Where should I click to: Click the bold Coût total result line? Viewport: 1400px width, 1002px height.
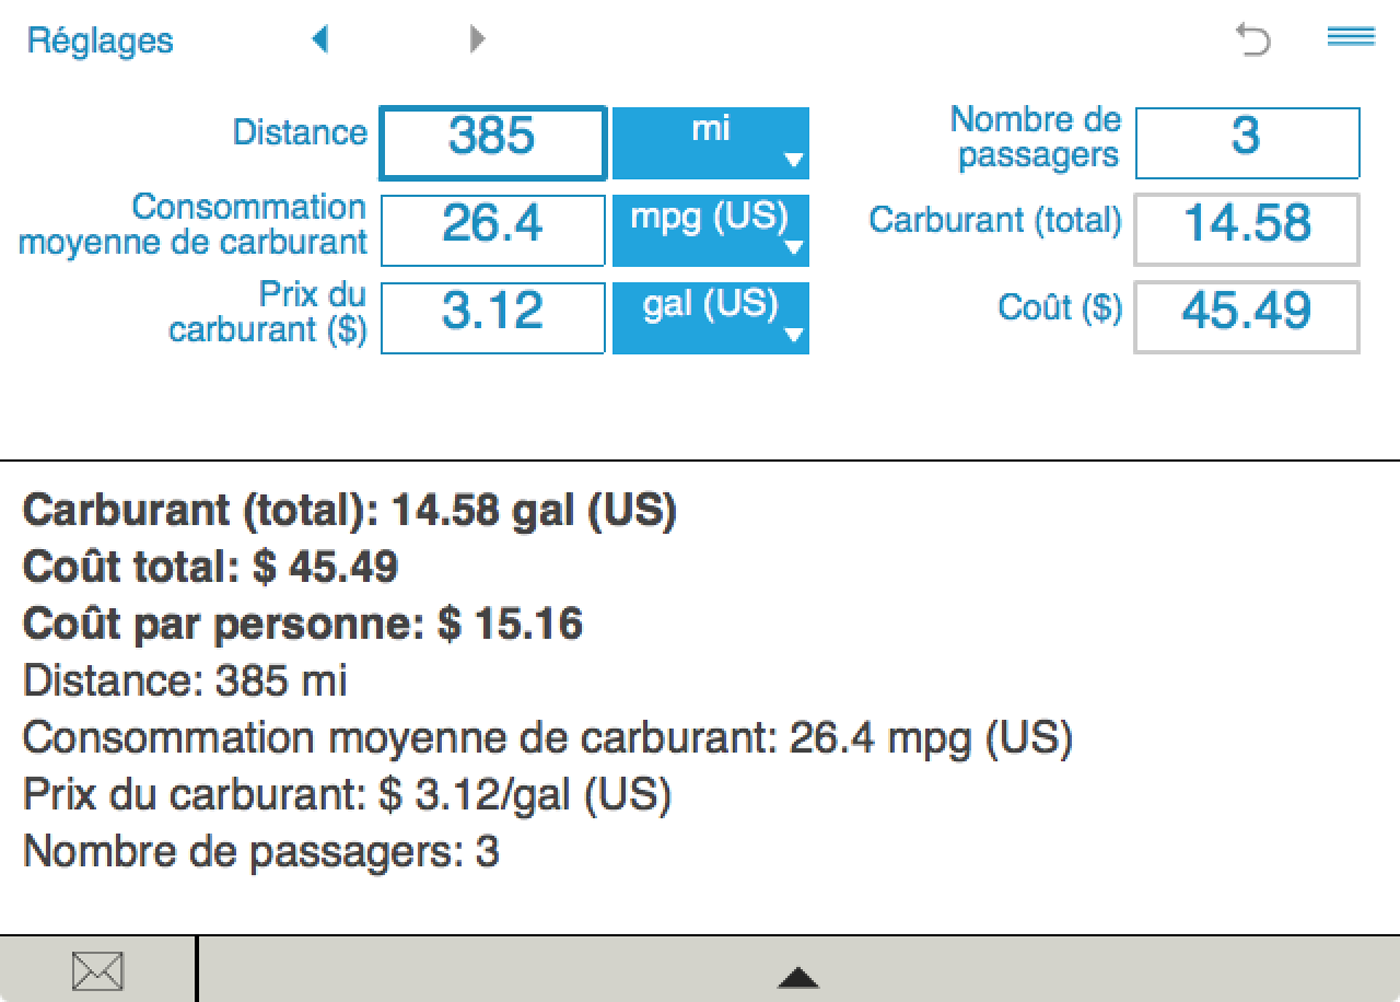(210, 567)
